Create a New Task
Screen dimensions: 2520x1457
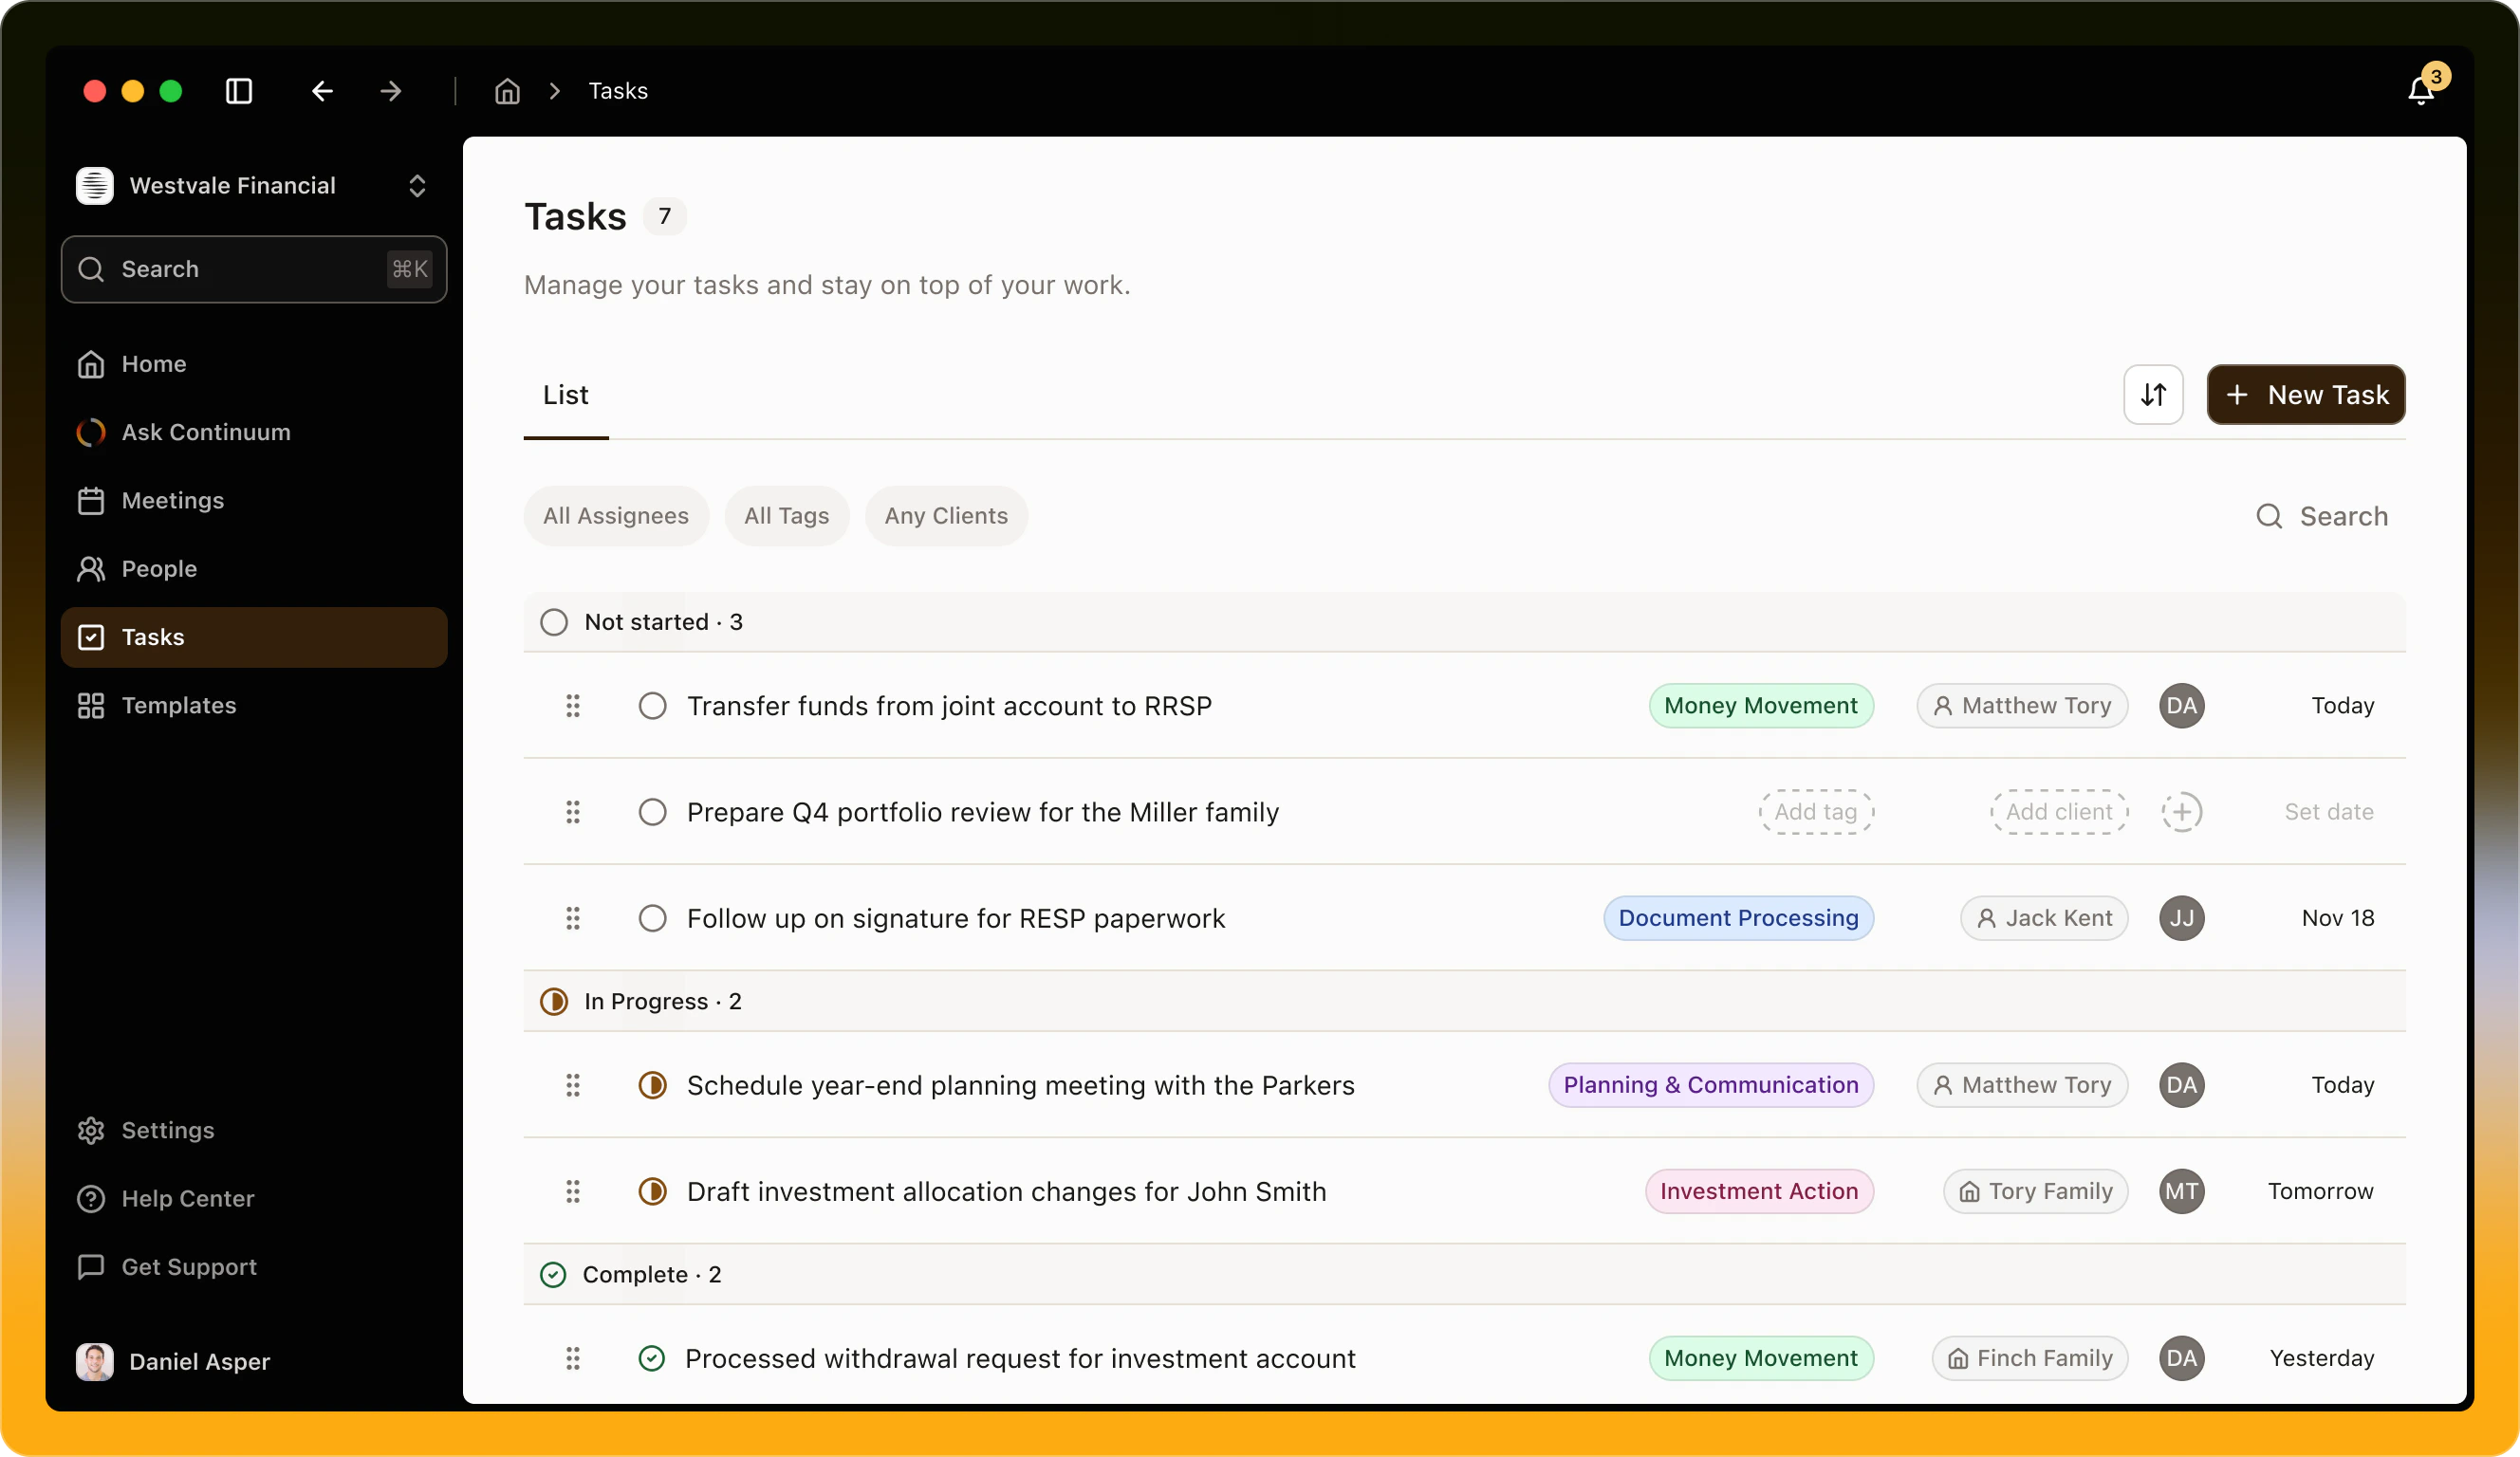point(2305,394)
